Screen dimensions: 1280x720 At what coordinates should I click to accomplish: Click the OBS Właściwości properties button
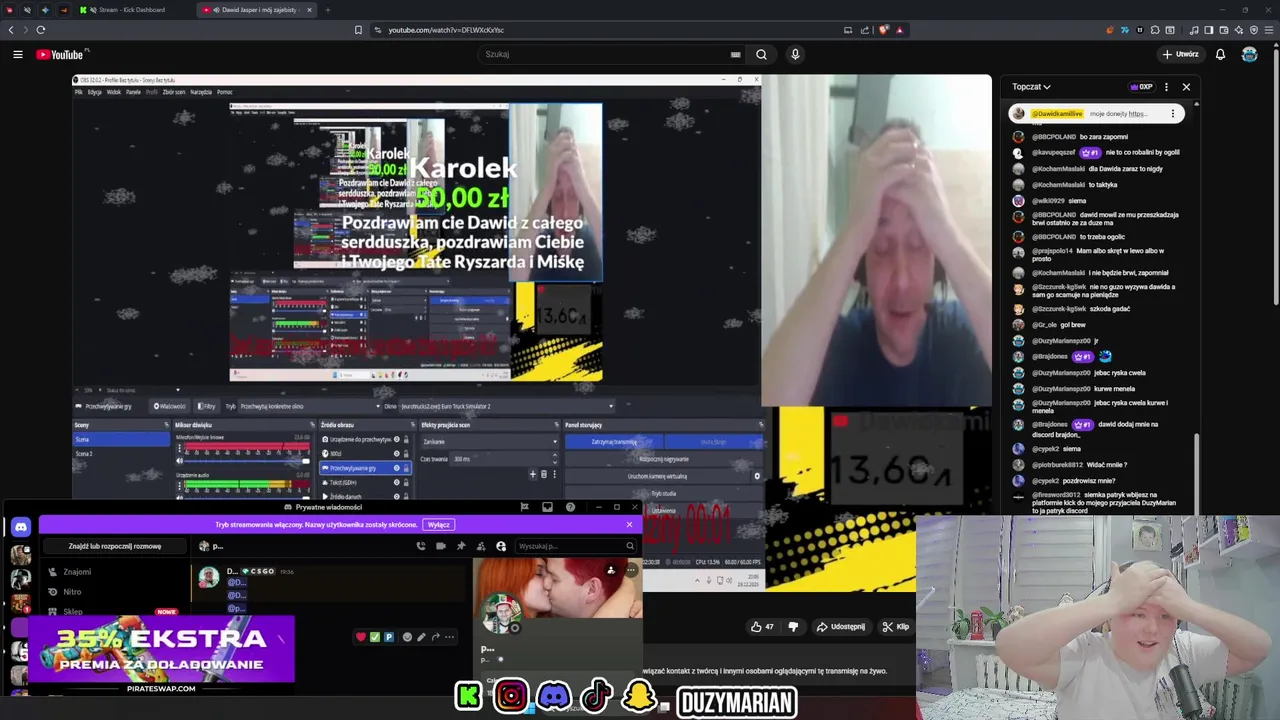169,406
